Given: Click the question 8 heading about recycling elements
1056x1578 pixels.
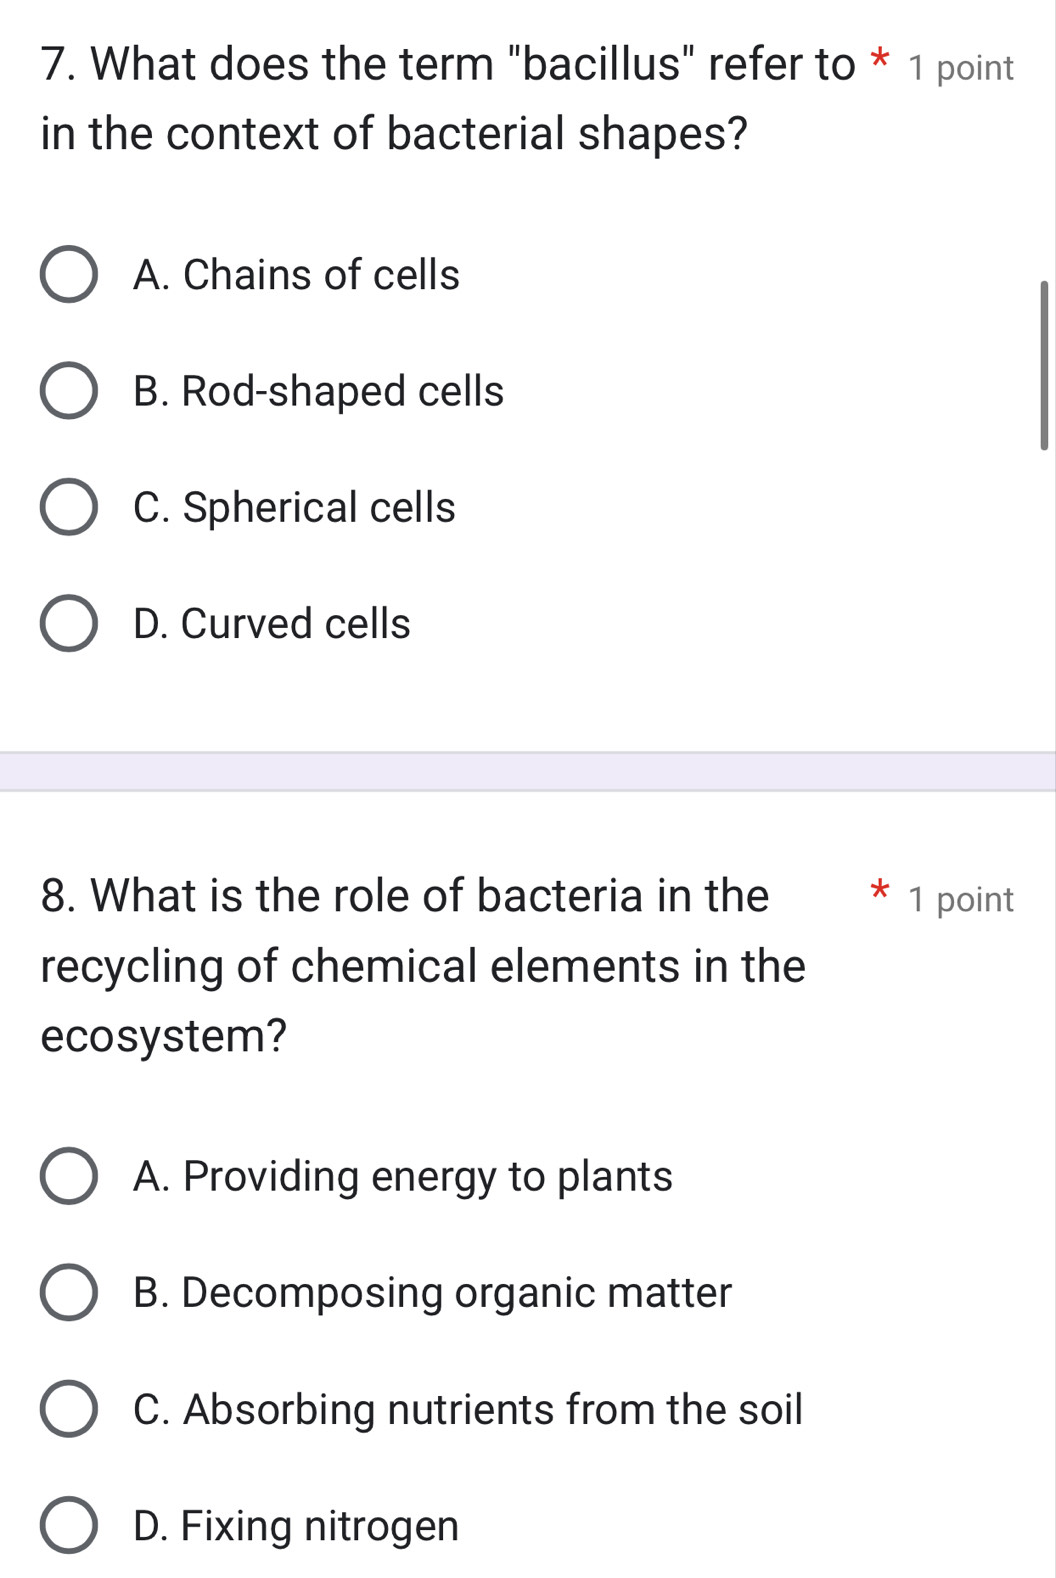Looking at the screenshot, I should 423,965.
